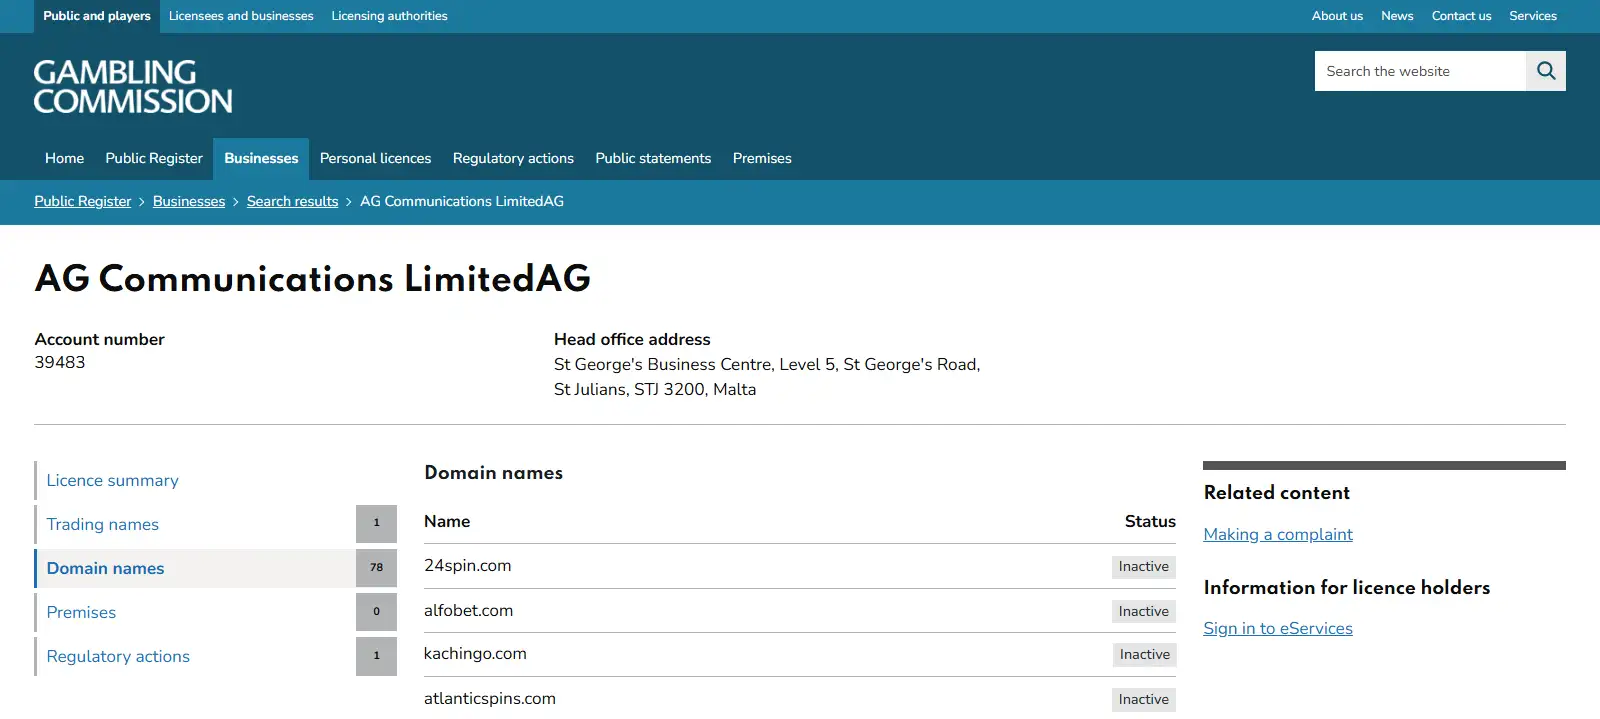Open Making a complaint link
The image size is (1600, 719).
tap(1278, 534)
